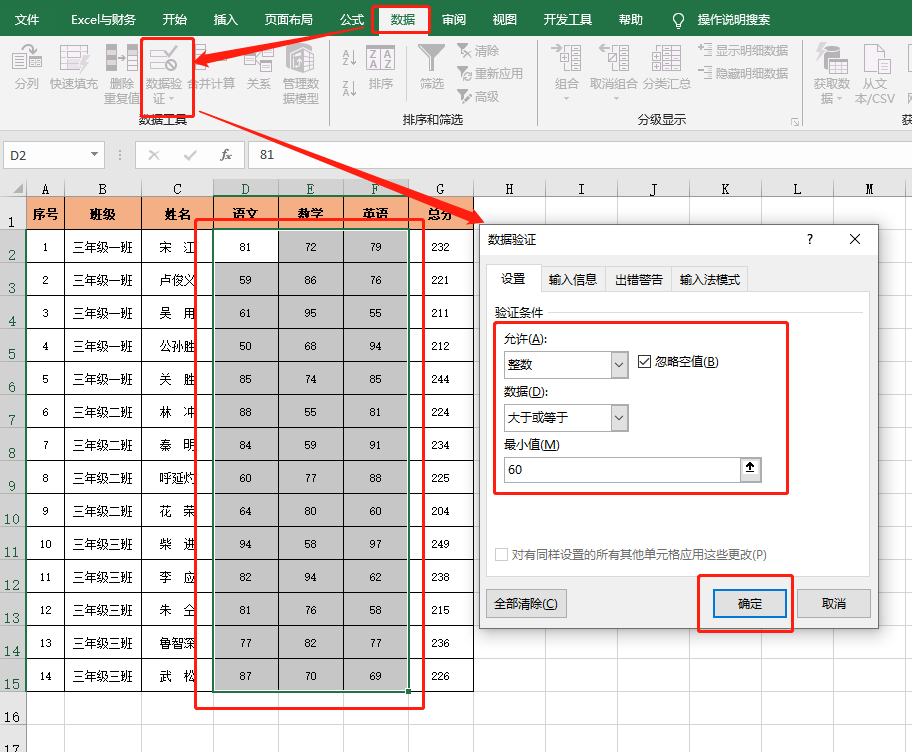912x752 pixels.
Task: Click the range selector arrow in 最小值 field
Action: [x=750, y=469]
